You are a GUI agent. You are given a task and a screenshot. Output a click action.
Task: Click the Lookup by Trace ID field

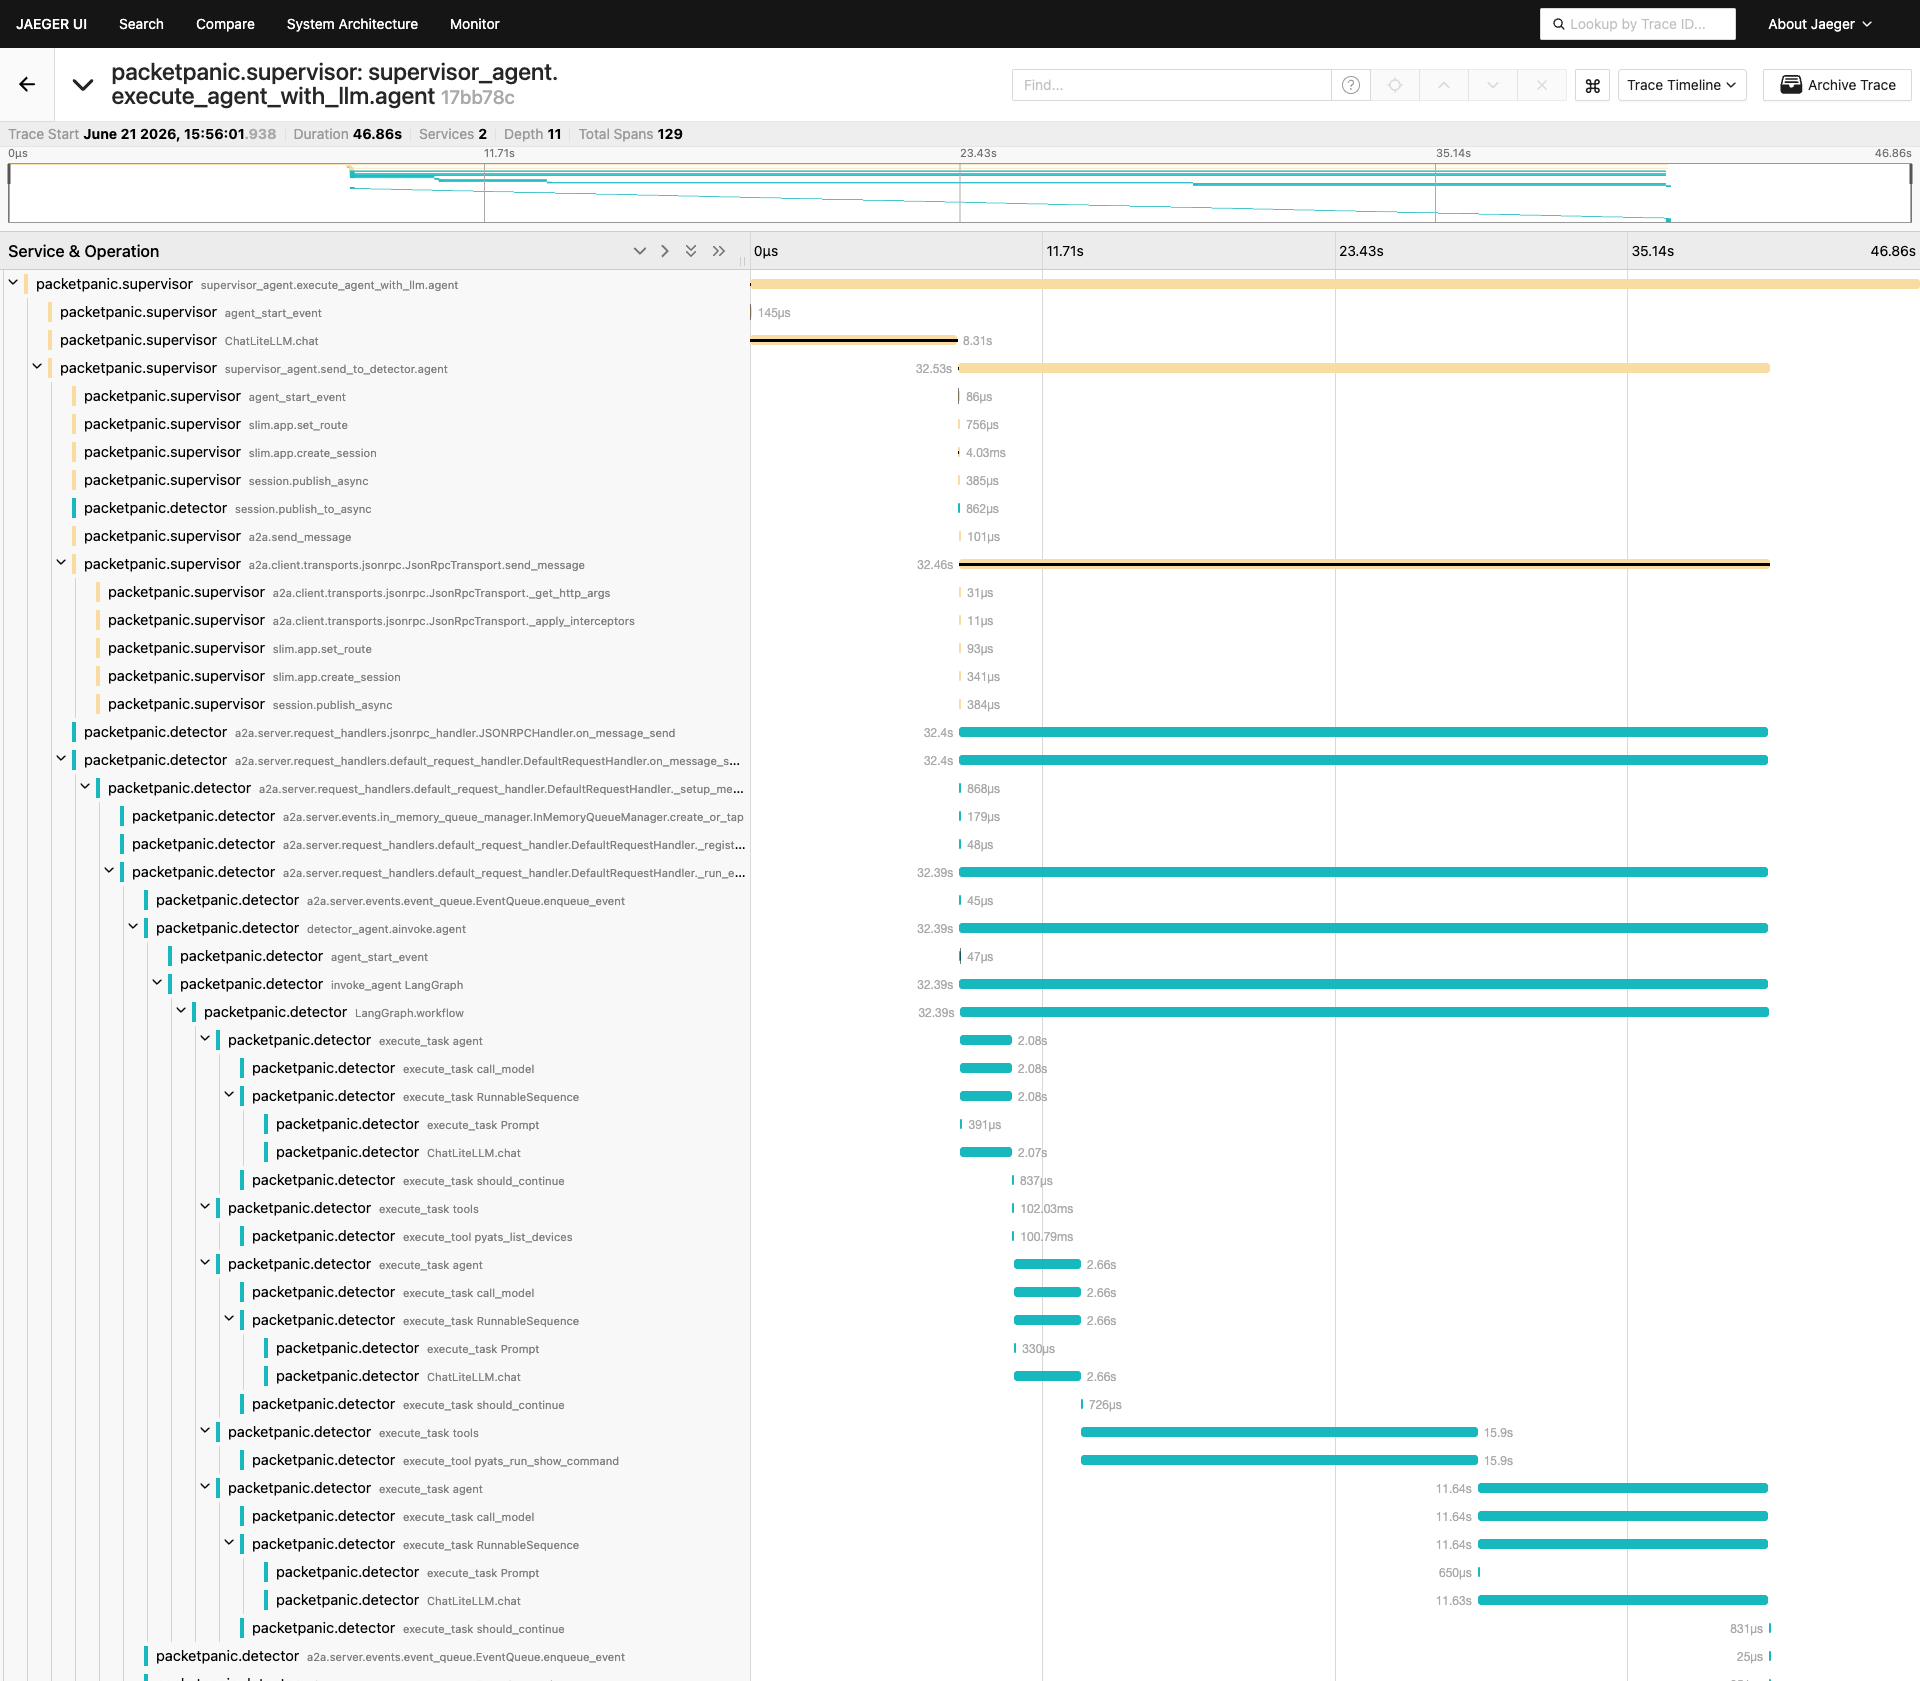1638,24
